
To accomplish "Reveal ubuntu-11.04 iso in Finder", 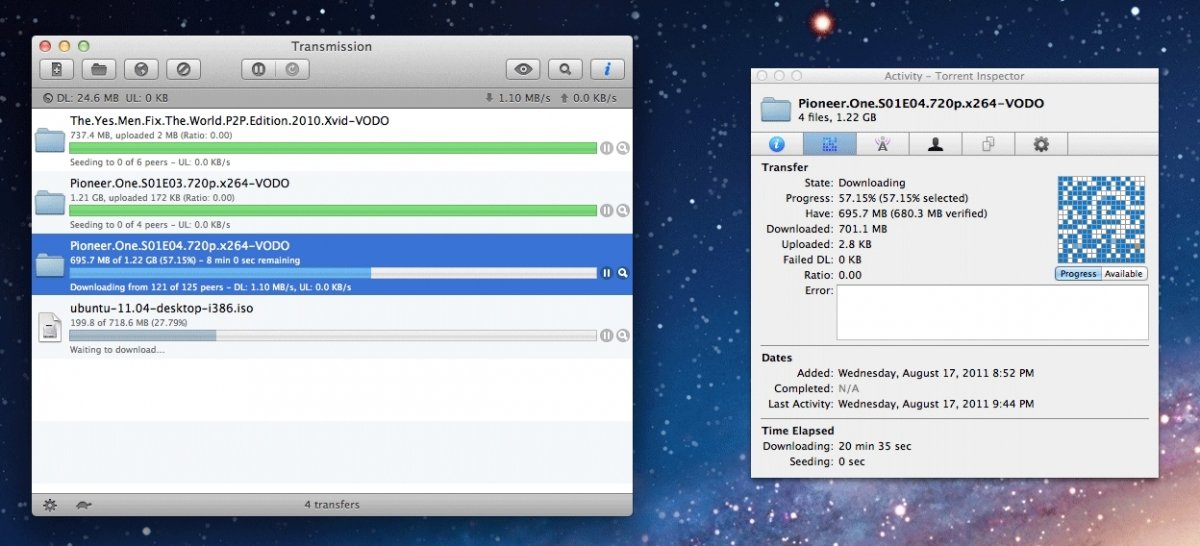I will pos(622,335).
